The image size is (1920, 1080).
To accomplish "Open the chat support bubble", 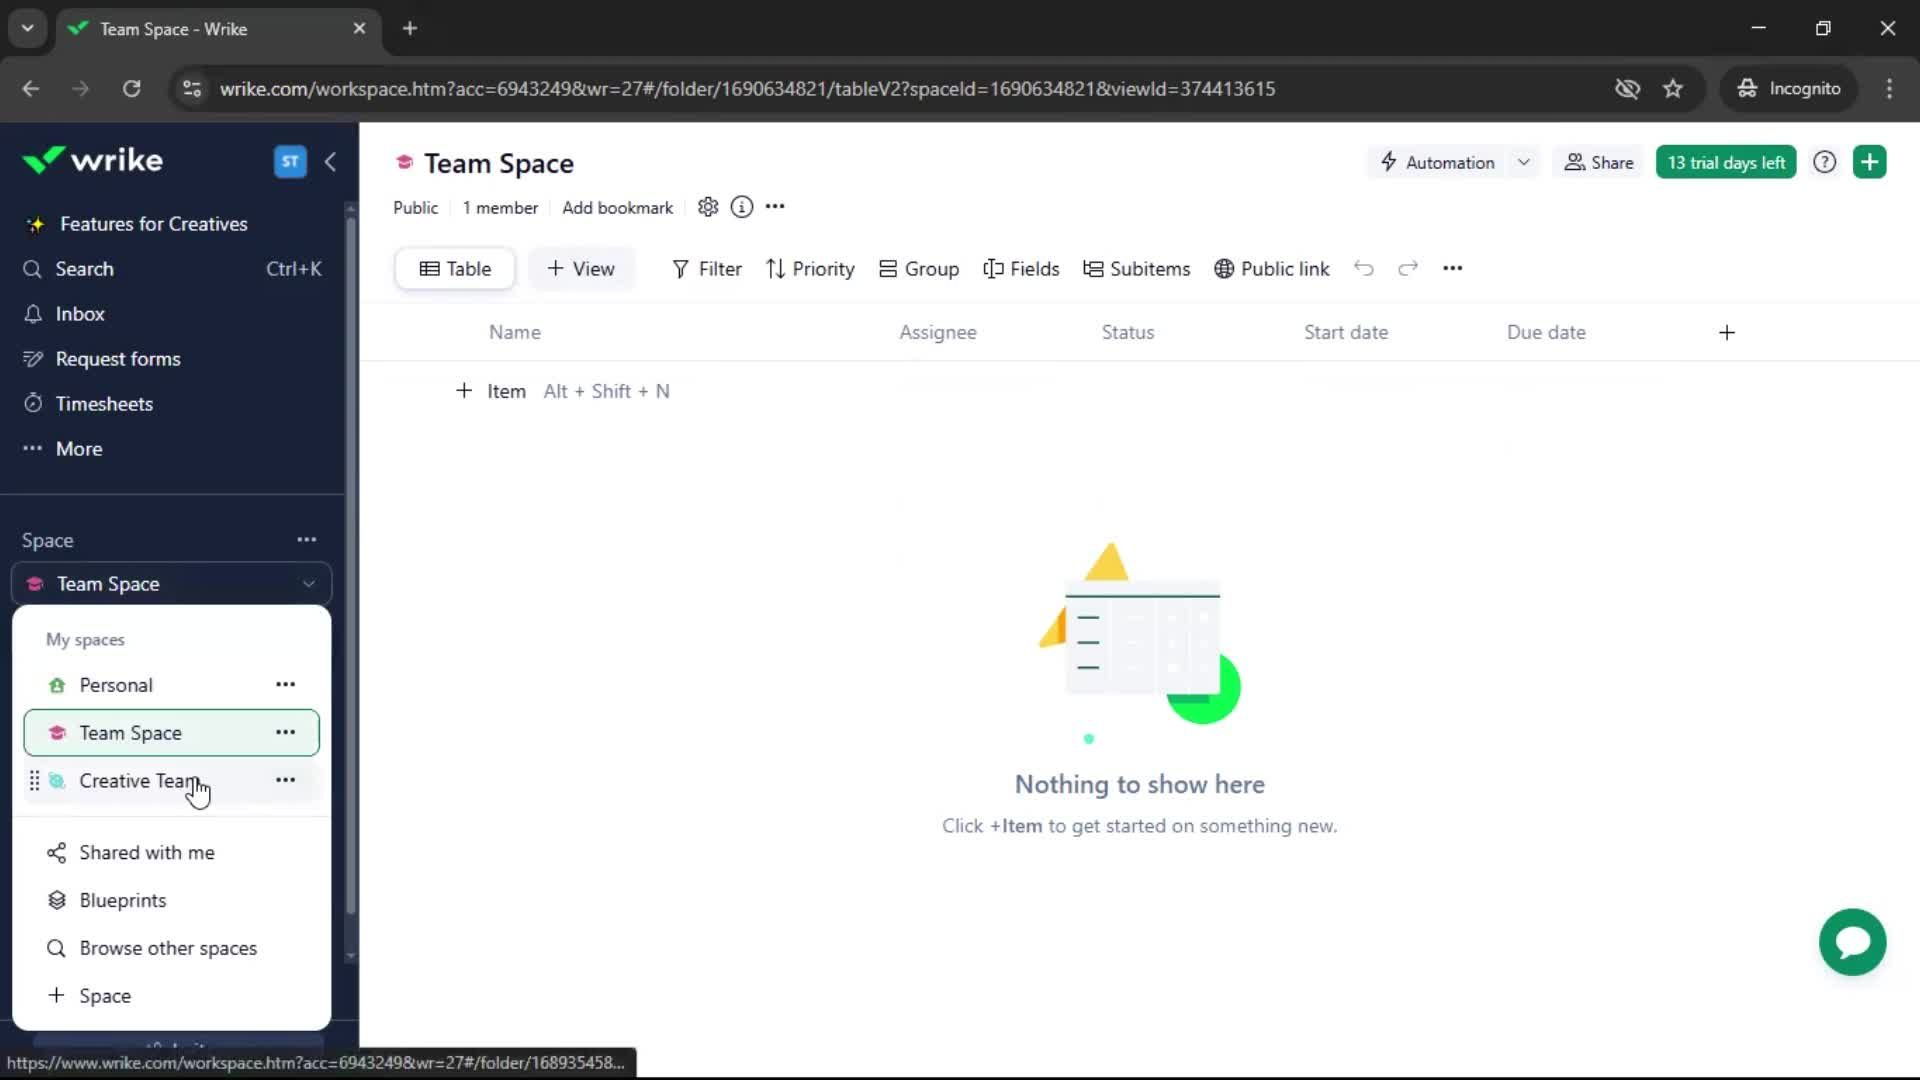I will tap(1852, 942).
